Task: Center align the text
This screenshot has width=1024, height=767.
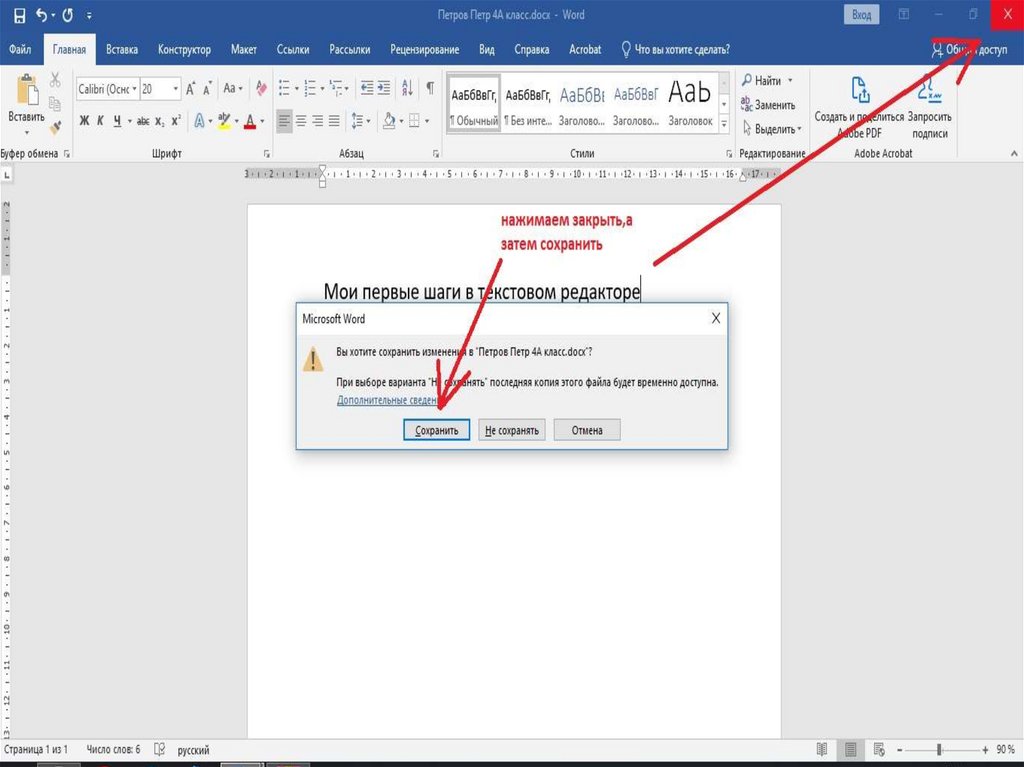Action: [x=301, y=121]
